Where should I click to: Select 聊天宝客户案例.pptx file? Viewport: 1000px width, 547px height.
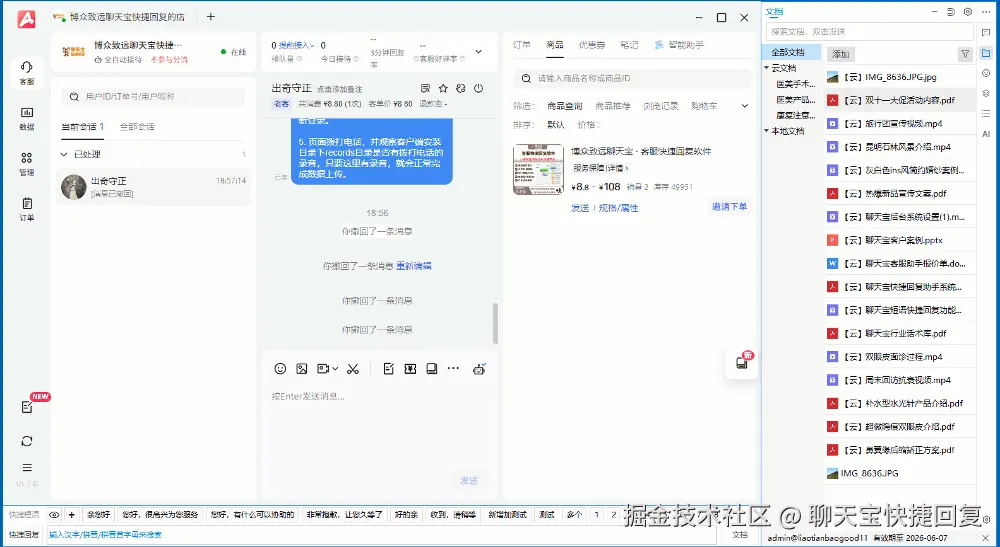coord(900,240)
